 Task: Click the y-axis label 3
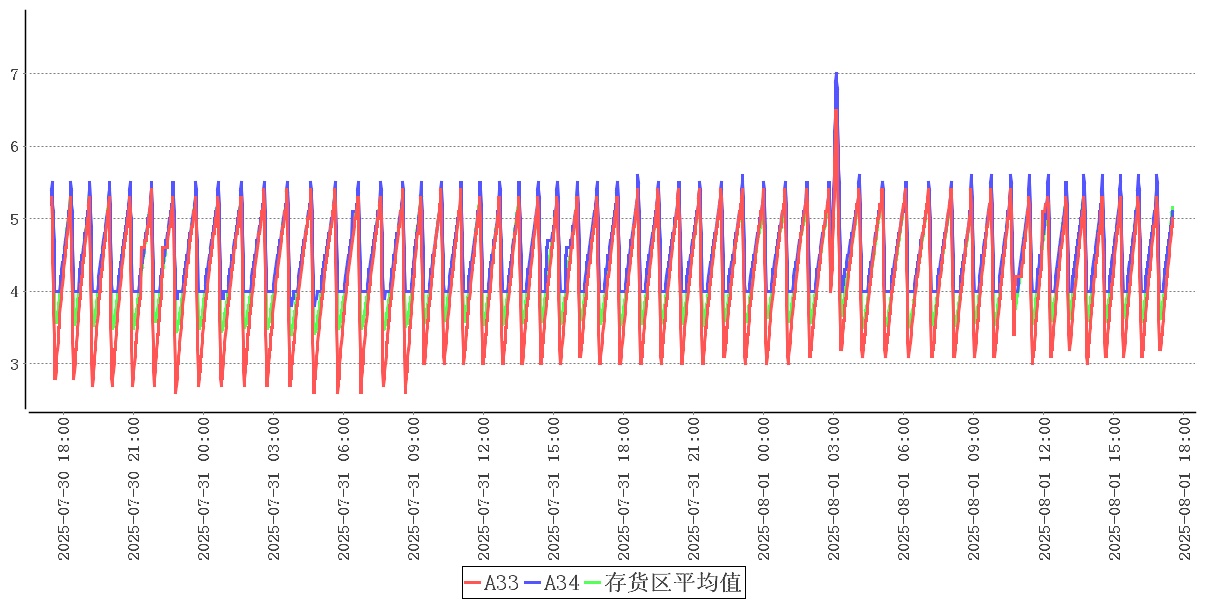15,364
